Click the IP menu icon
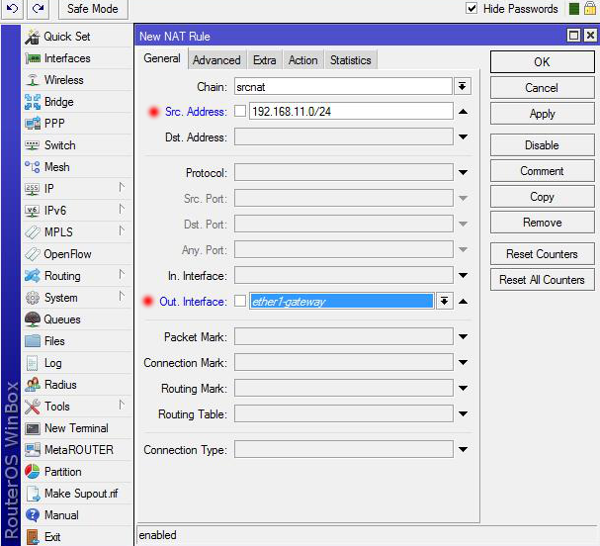Image resolution: width=600 pixels, height=546 pixels. pos(33,189)
